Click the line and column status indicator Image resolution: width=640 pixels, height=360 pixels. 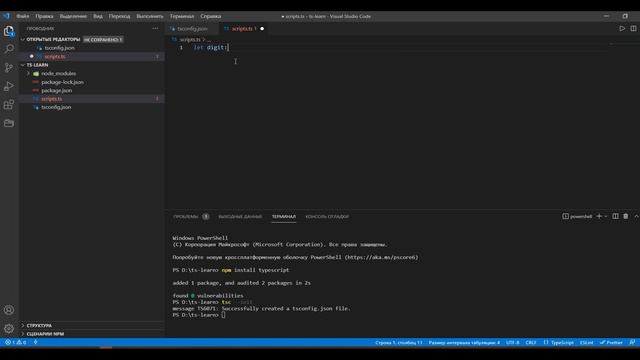coord(398,342)
